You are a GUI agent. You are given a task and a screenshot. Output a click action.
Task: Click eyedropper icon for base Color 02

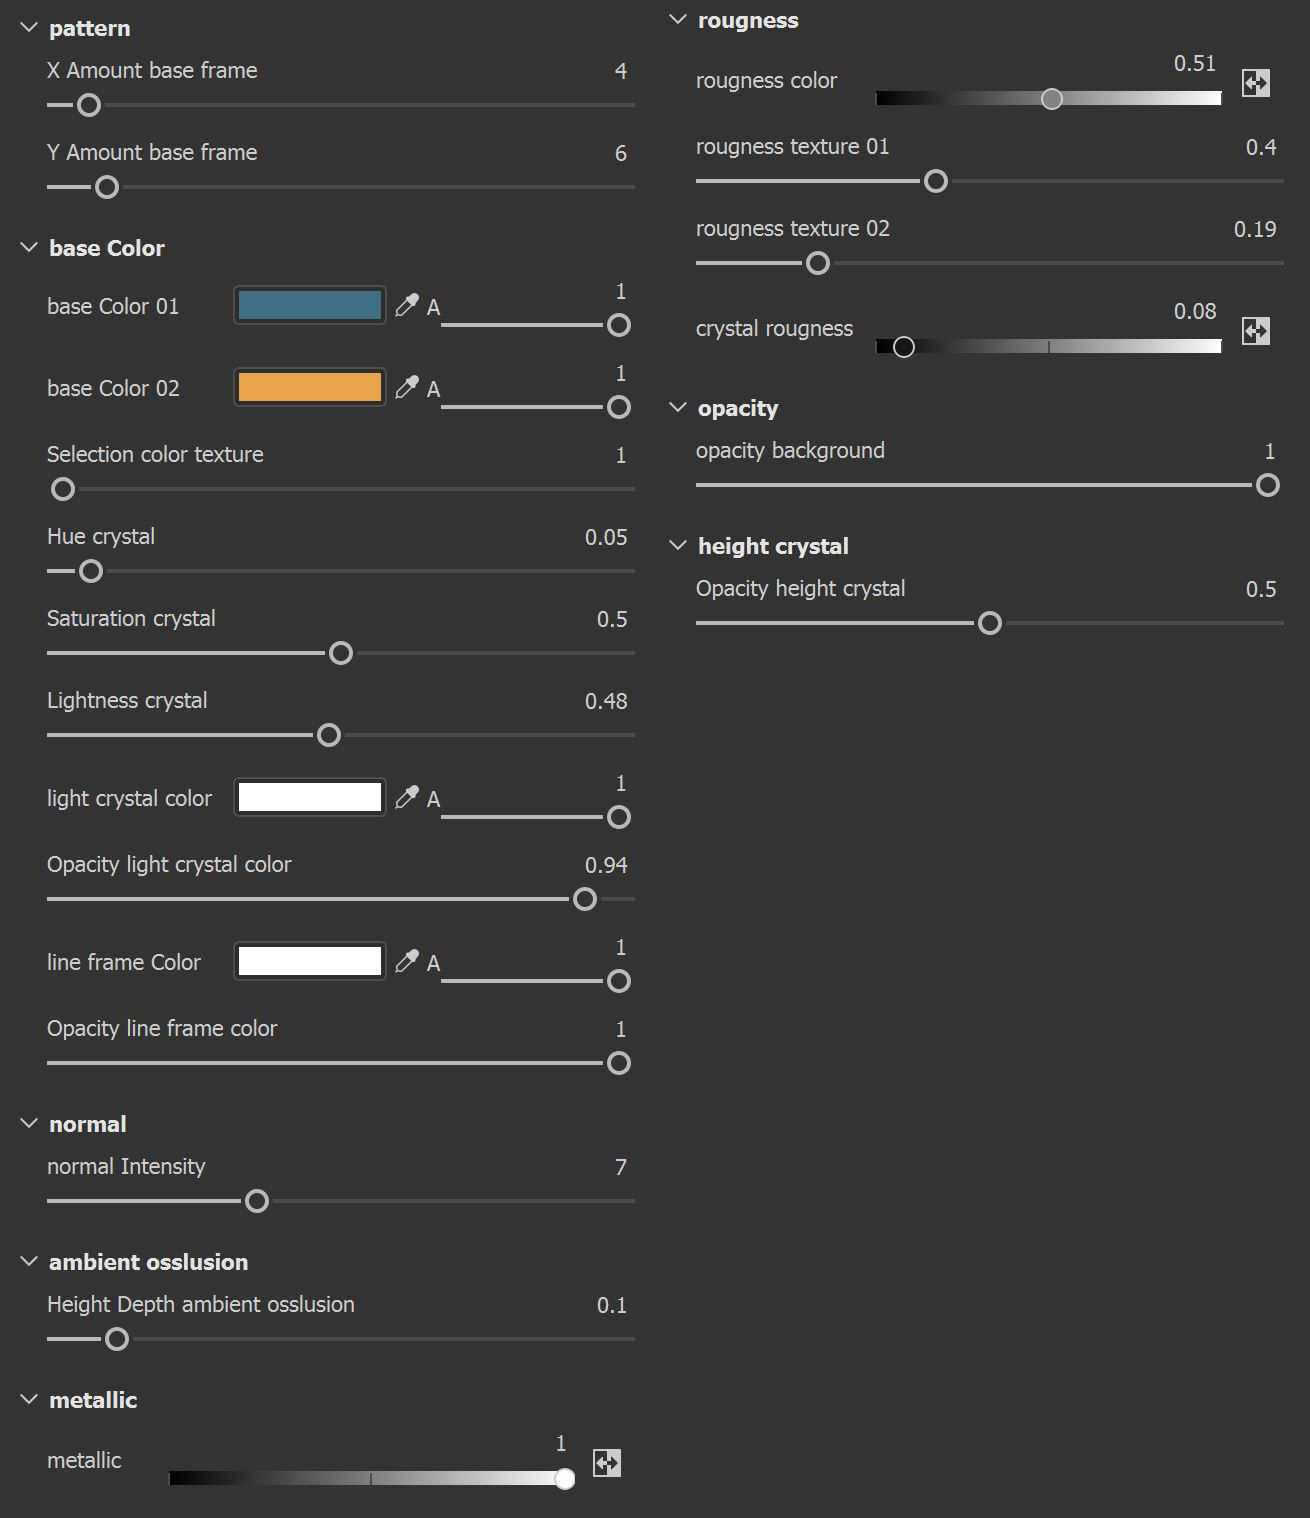[x=406, y=387]
